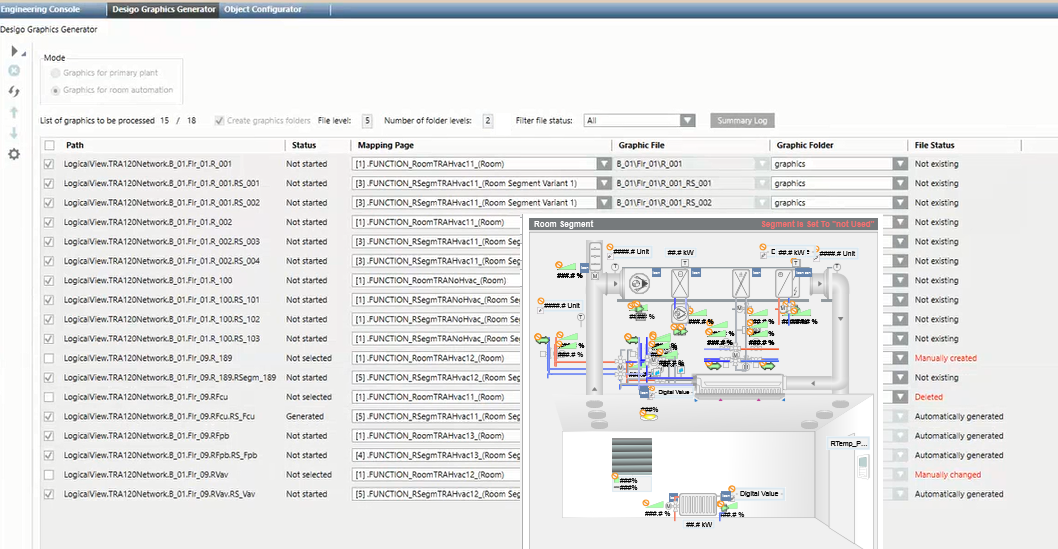Click the Move Down arrow icon
The height and width of the screenshot is (549, 1058).
click(x=14, y=133)
